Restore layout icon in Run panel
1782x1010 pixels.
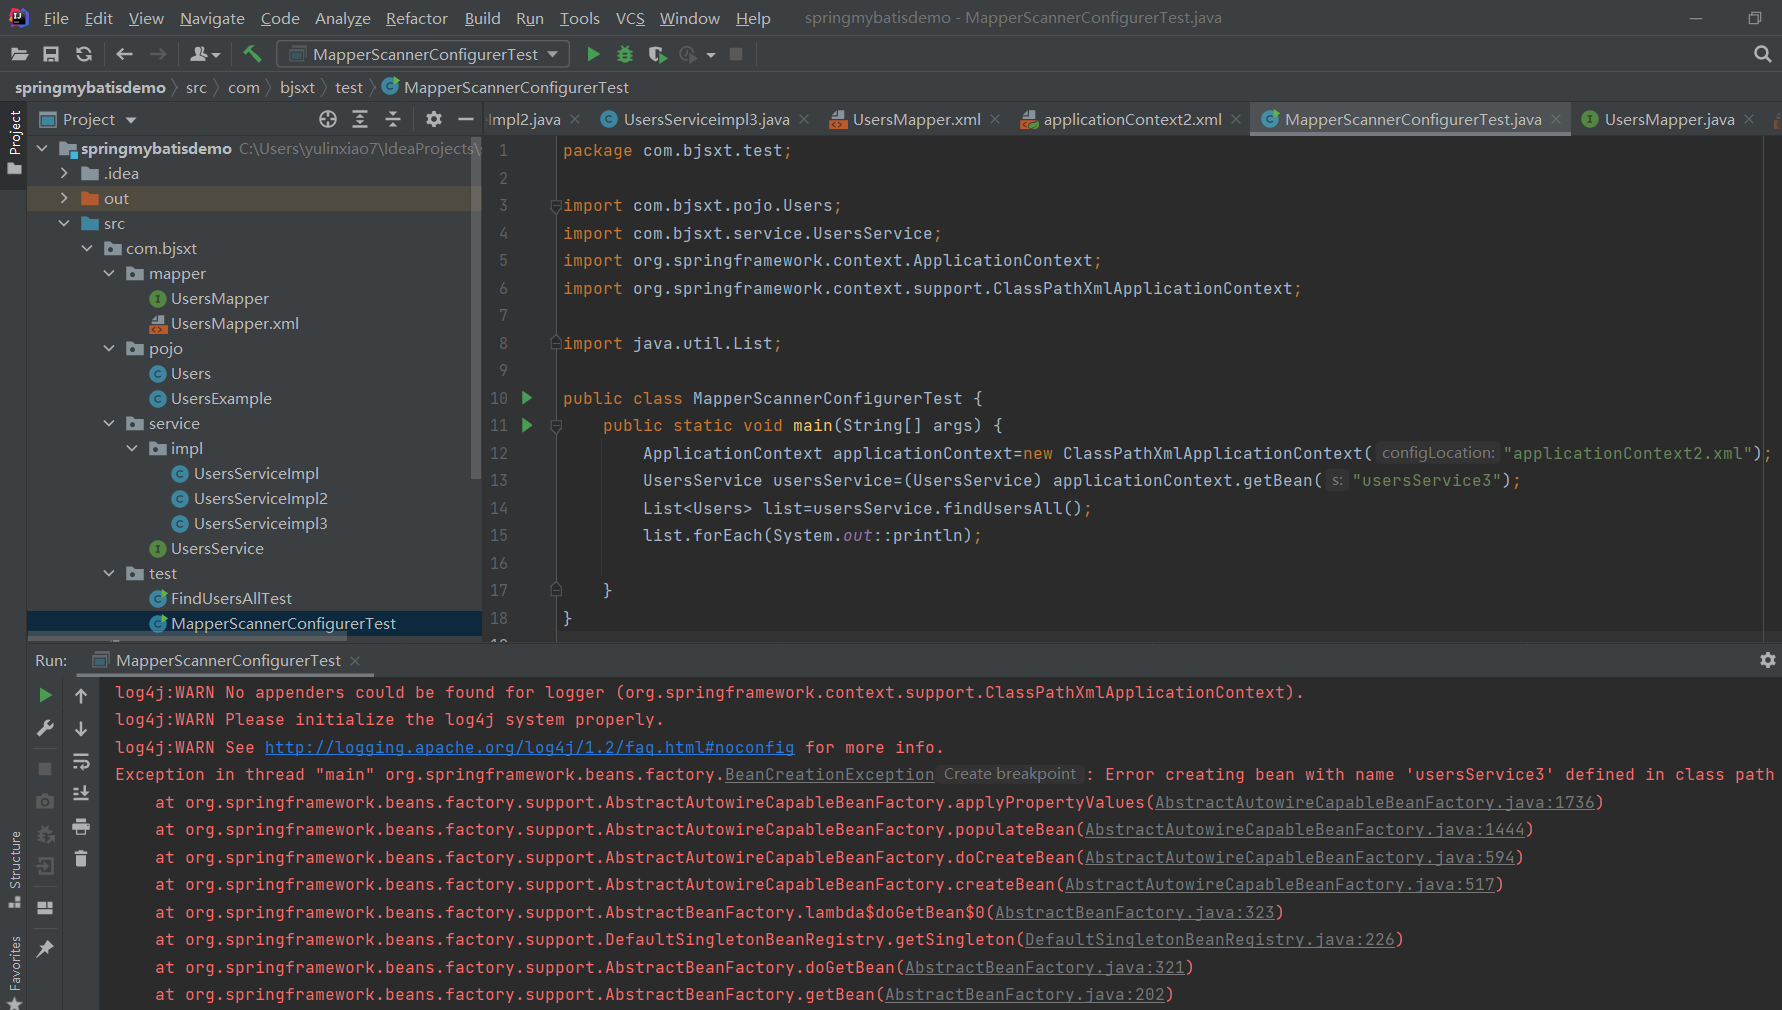[x=45, y=908]
